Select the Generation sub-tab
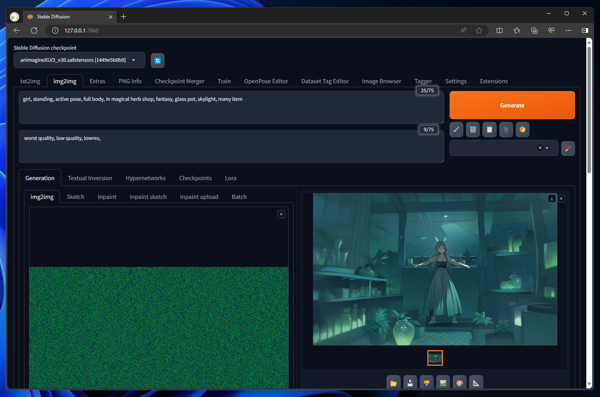This screenshot has height=397, width=600. 40,178
